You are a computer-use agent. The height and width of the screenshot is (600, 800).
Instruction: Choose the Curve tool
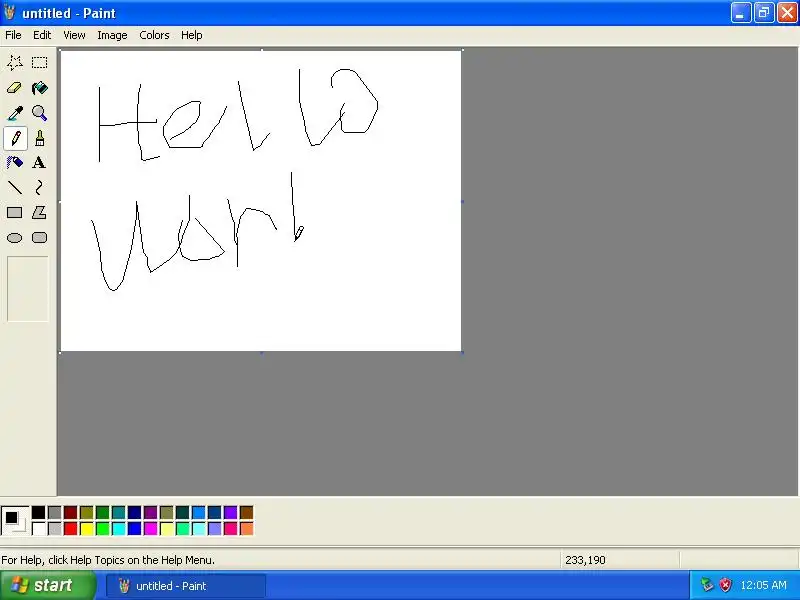39,188
